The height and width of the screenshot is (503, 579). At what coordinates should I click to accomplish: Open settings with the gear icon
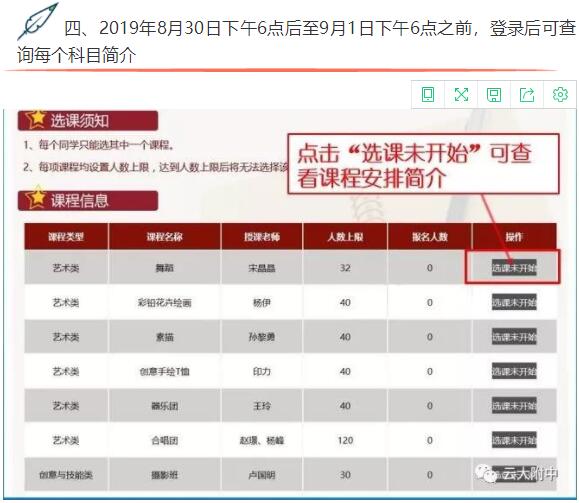coord(560,95)
